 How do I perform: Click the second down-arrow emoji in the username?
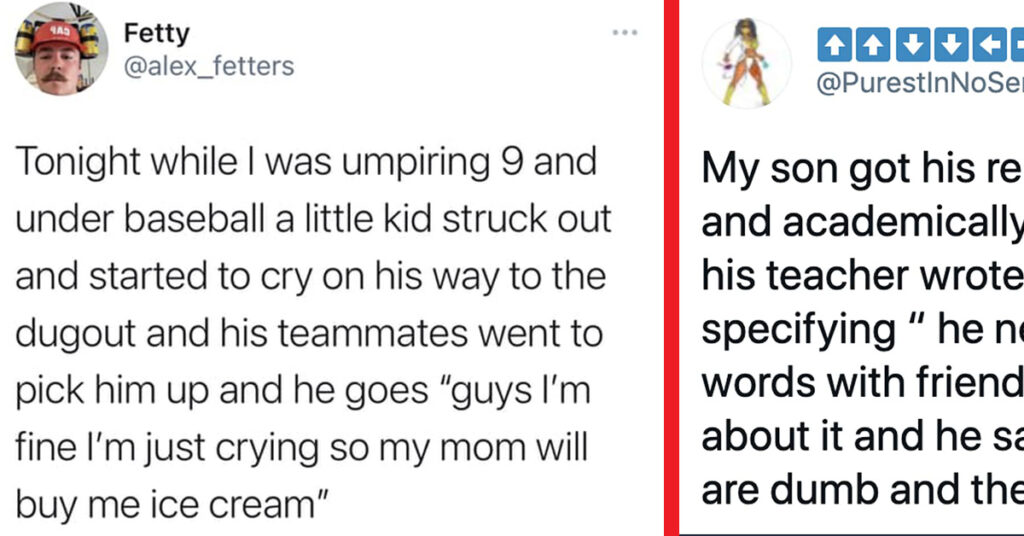pos(951,45)
